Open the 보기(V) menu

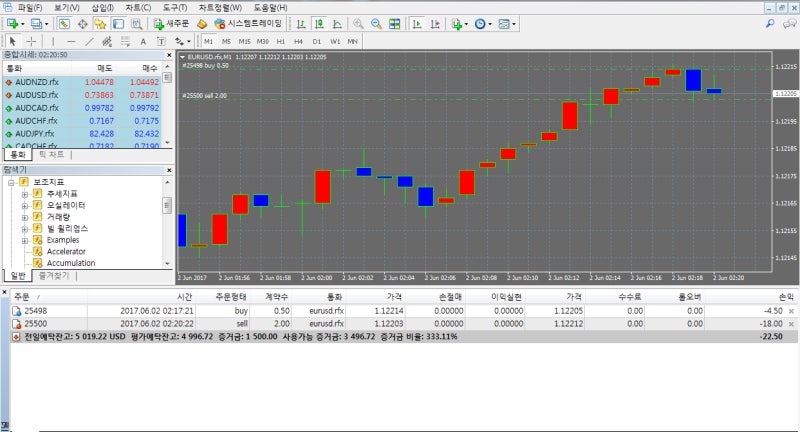click(x=67, y=8)
